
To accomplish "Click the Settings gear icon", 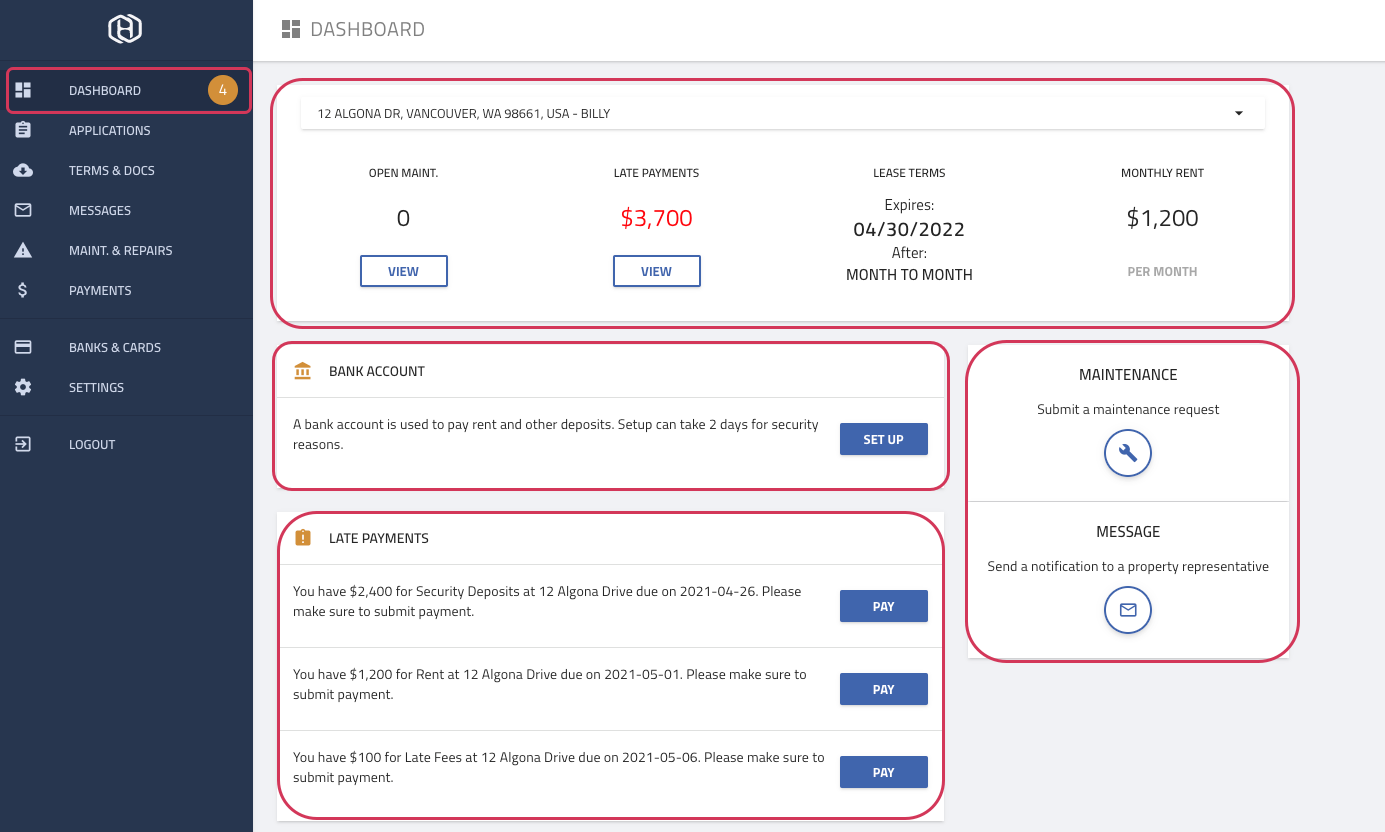I will 23,387.
